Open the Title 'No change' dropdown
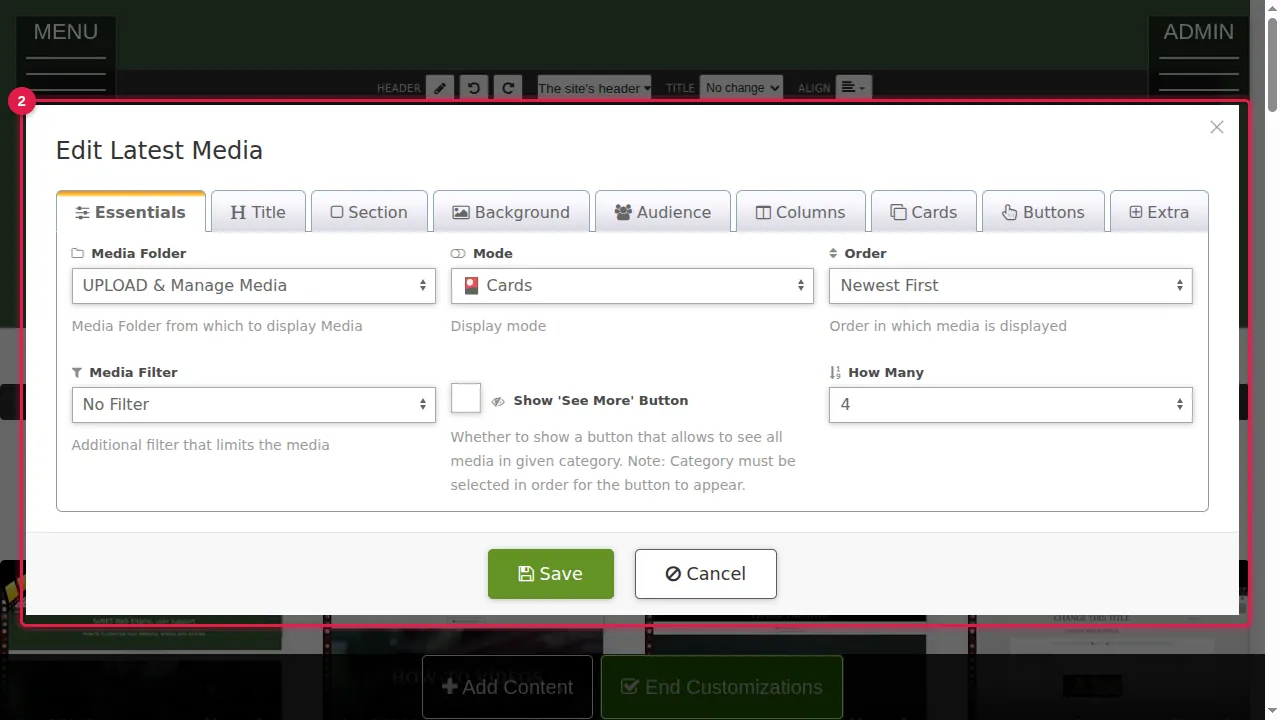Screen dimensions: 1280x720 741,88
